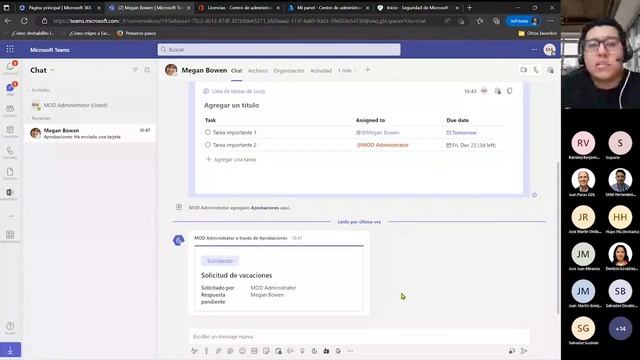Add a new tab with plus button
The height and width of the screenshot is (360, 640).
coord(367,70)
